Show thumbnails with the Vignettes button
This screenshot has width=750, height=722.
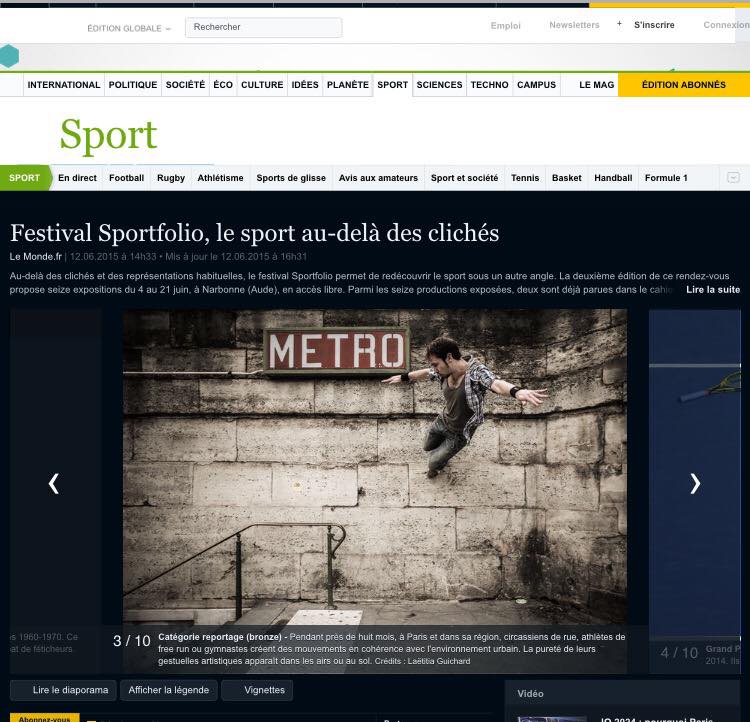pos(257,690)
